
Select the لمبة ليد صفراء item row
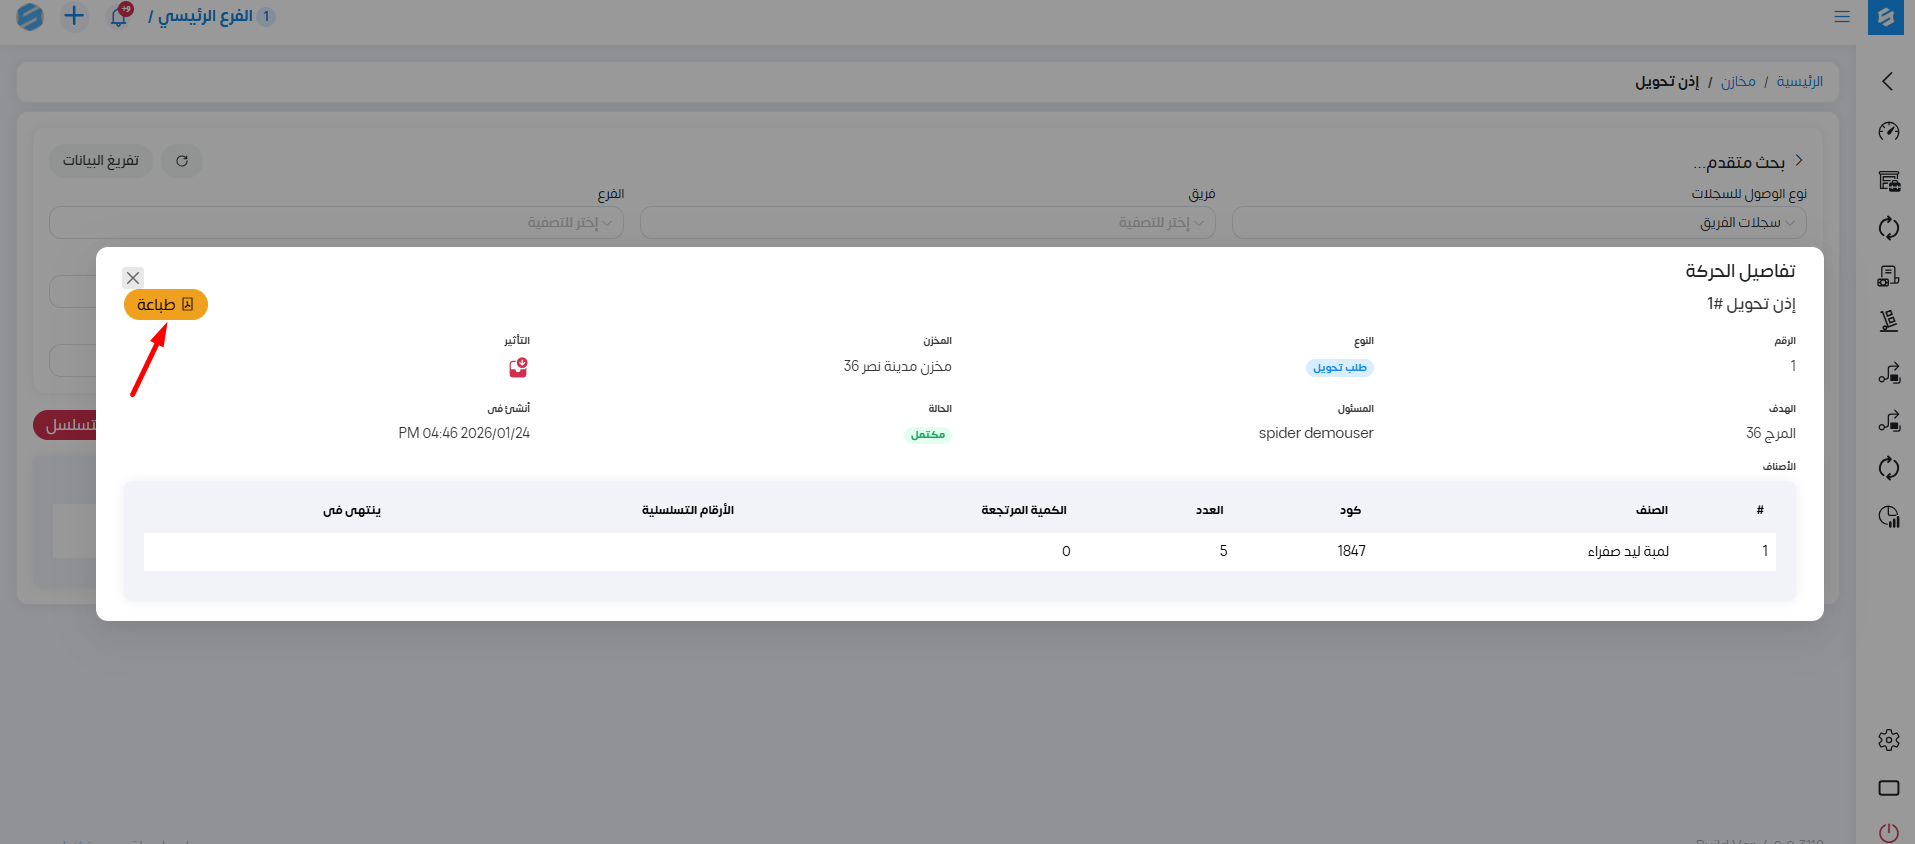pos(1628,551)
